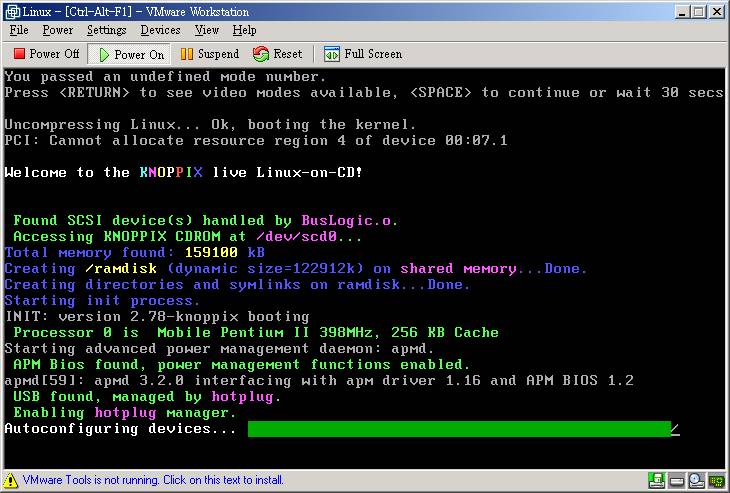The image size is (730, 493).
Task: Click the 'apmd[59]: apmd 3.2.0 interfacing' line
Action: pos(319,380)
